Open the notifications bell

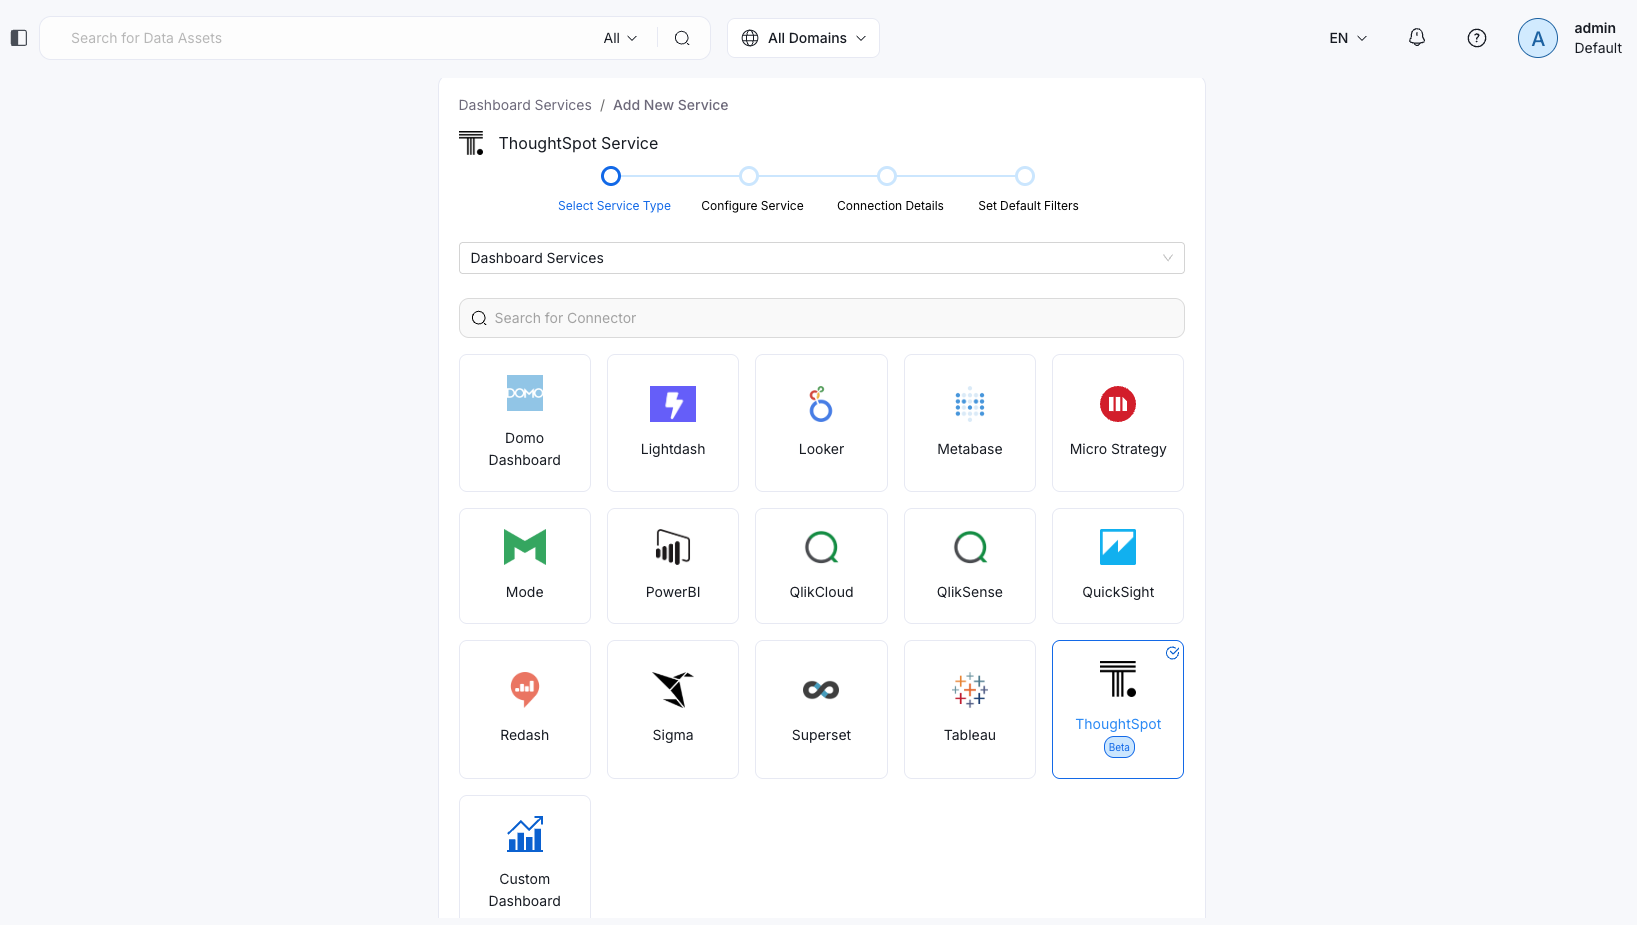click(x=1416, y=38)
